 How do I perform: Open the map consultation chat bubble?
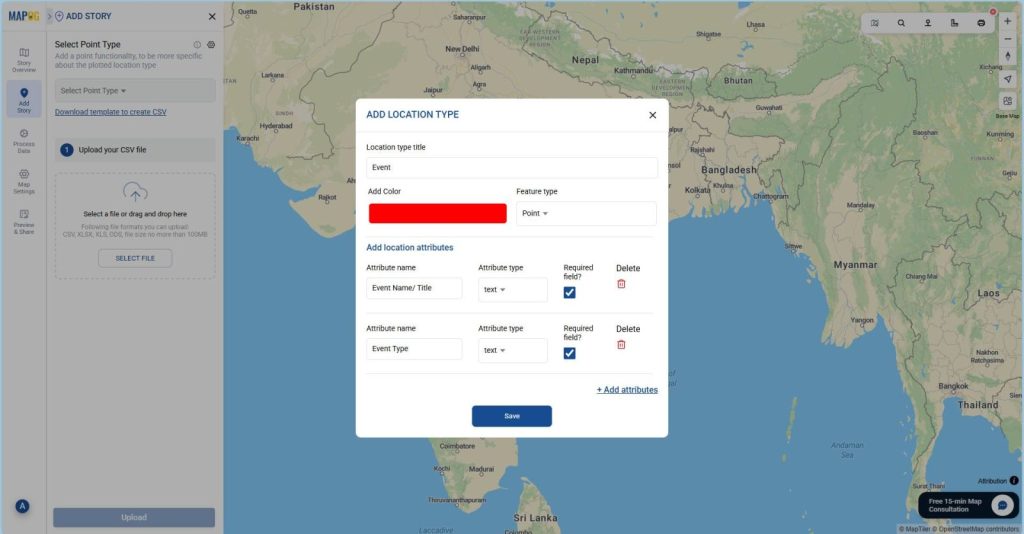click(x=1001, y=505)
